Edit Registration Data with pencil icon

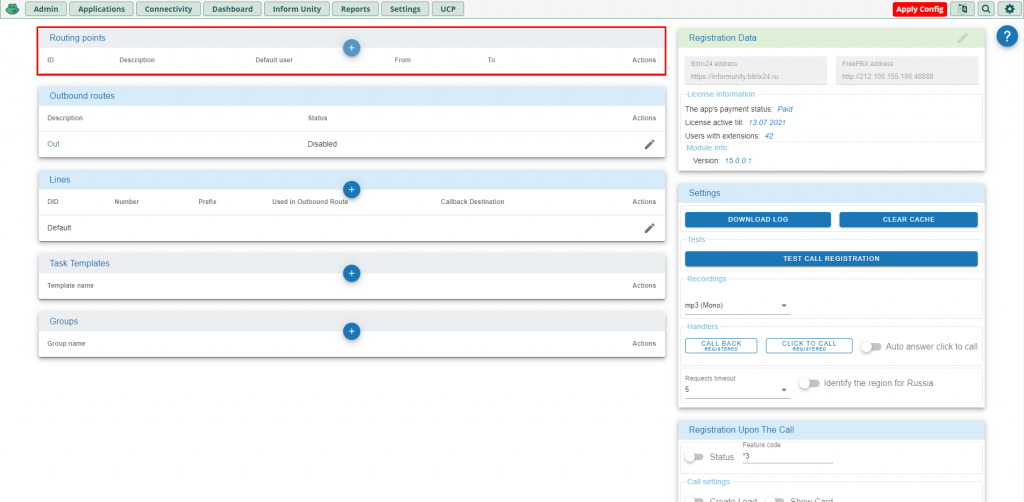click(x=963, y=39)
